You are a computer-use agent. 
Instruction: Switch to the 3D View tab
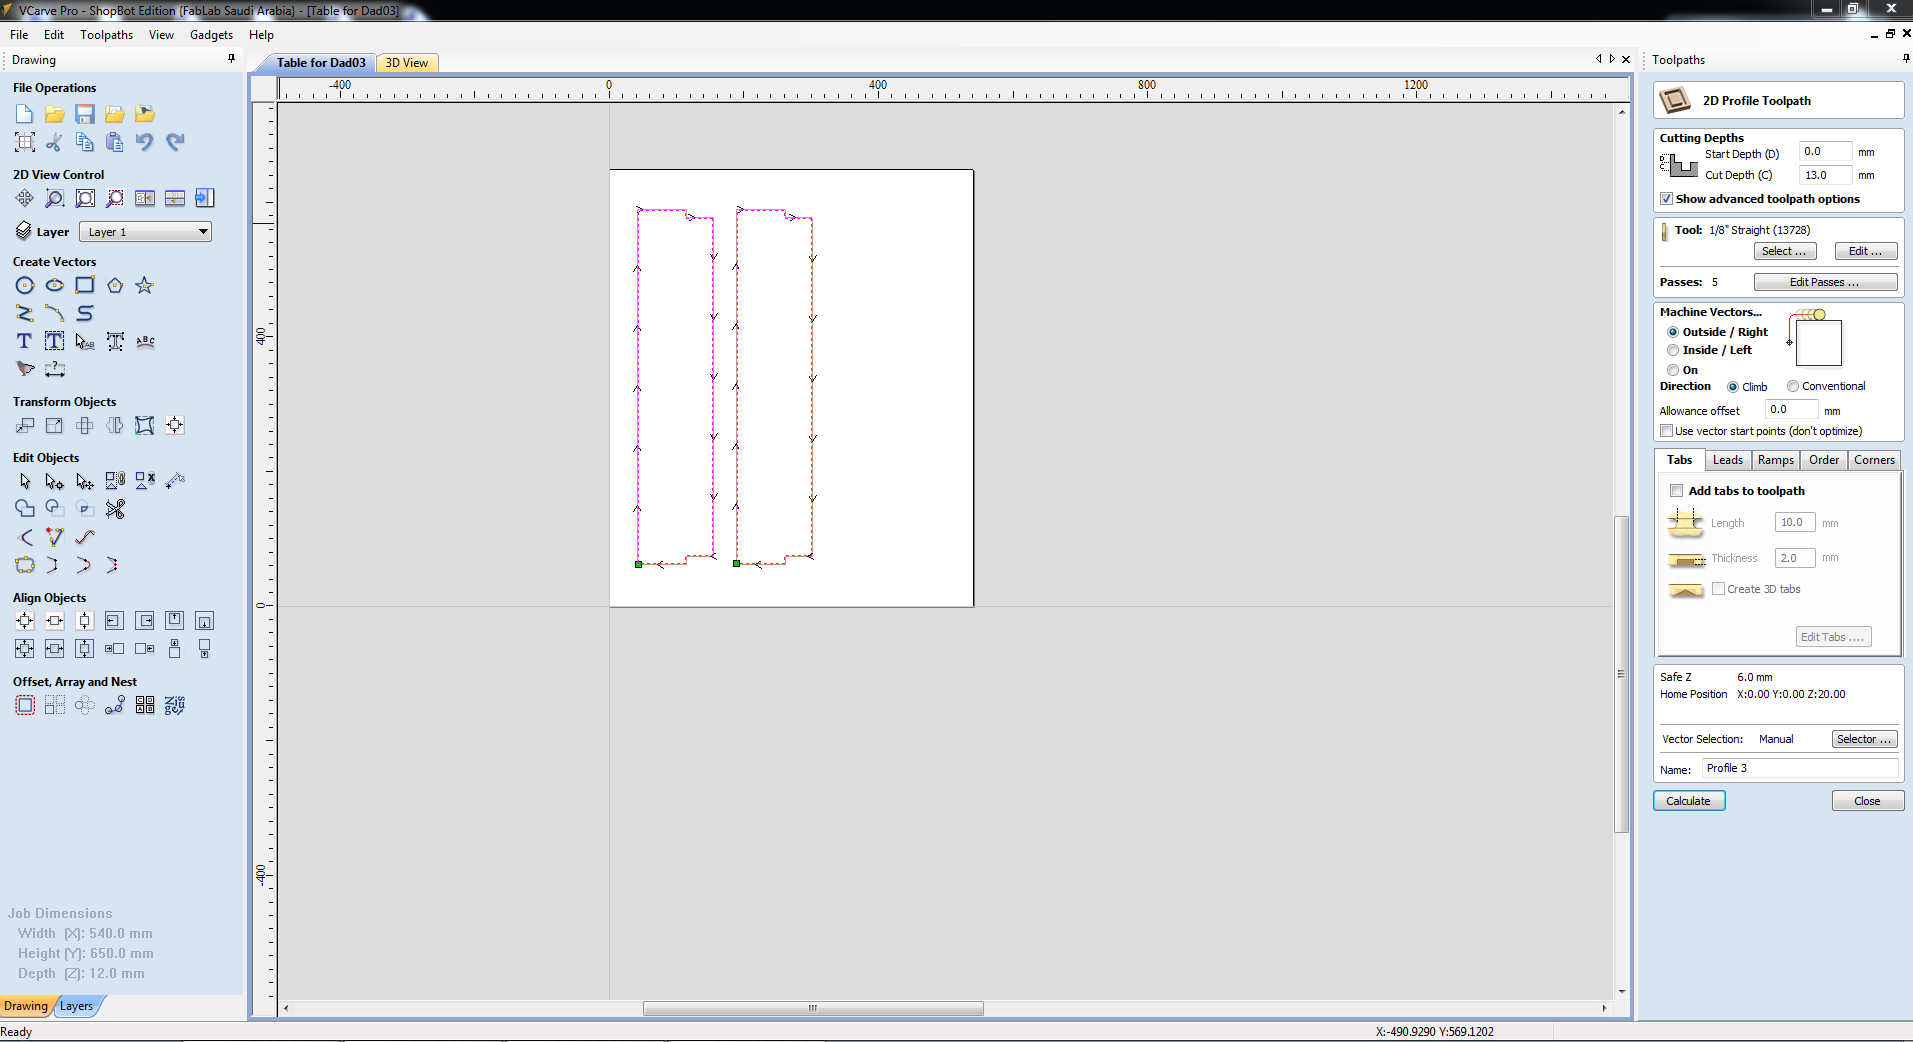tap(407, 63)
